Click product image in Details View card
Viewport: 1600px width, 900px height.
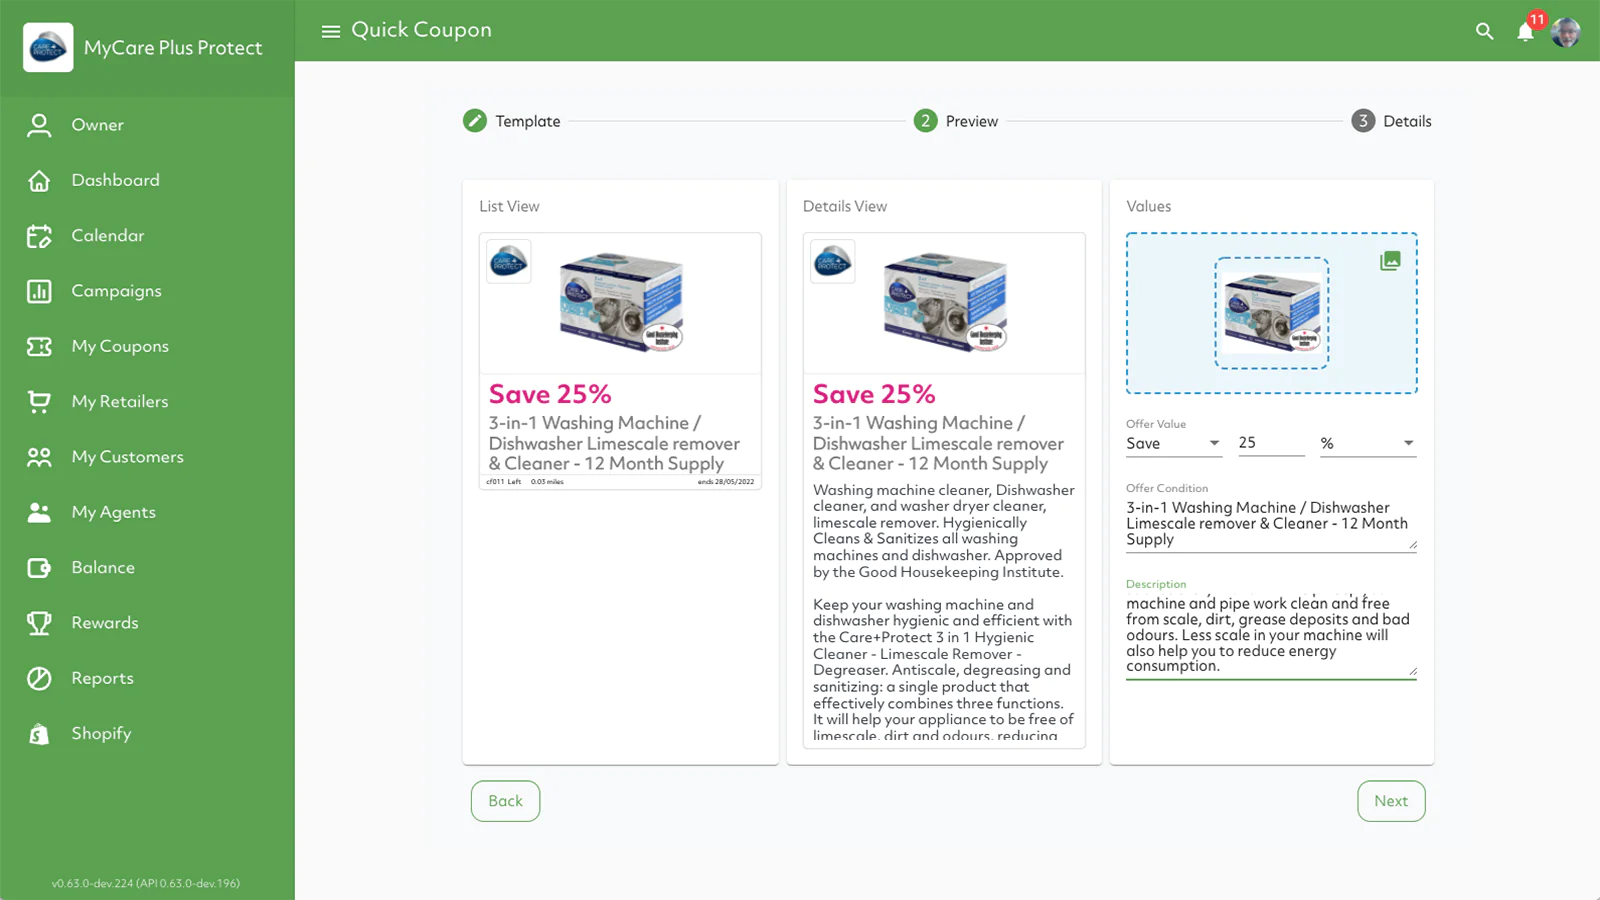945,301
